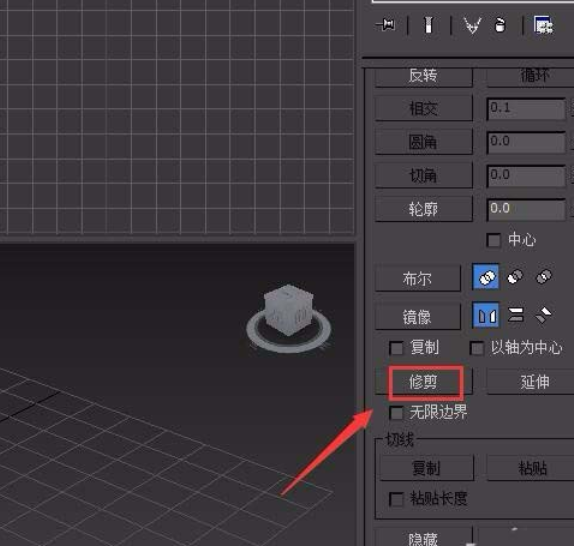574x546 pixels.
Task: Click the 切角 value input field
Action: click(526, 176)
